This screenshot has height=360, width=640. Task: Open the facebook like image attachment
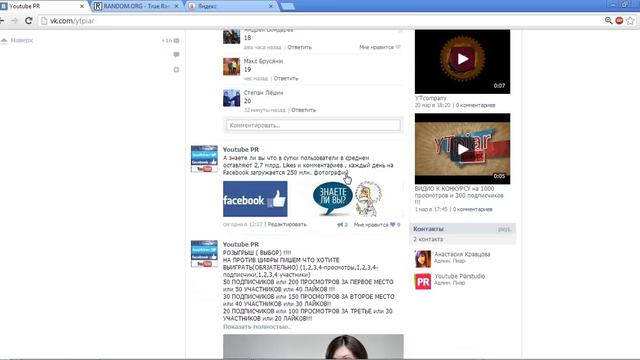click(255, 199)
